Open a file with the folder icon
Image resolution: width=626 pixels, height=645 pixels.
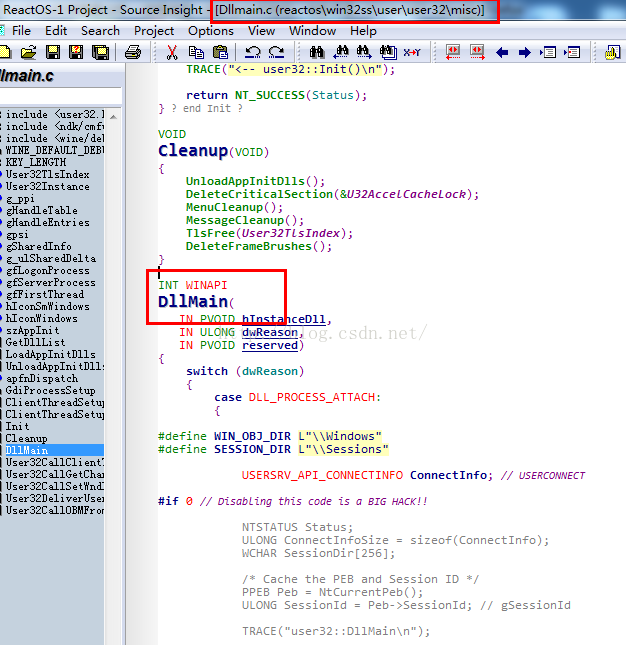29,52
